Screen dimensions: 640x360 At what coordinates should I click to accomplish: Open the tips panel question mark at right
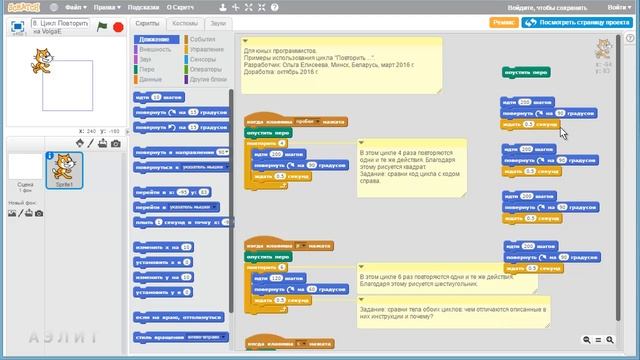630,38
